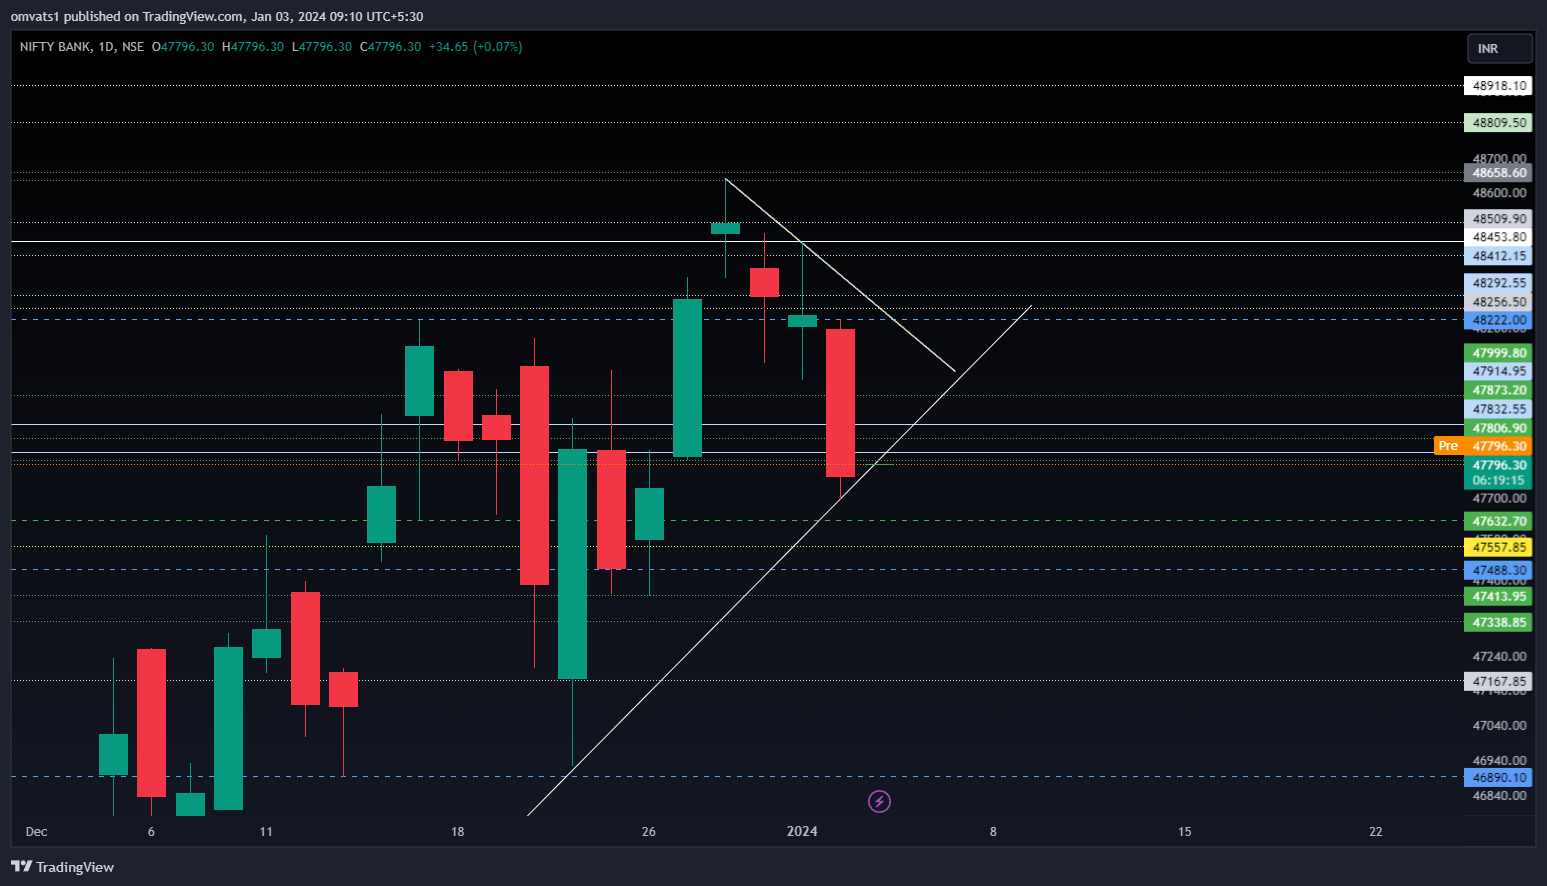1547x886 pixels.
Task: Click the 48600.00 axis tick
Action: click(1499, 193)
